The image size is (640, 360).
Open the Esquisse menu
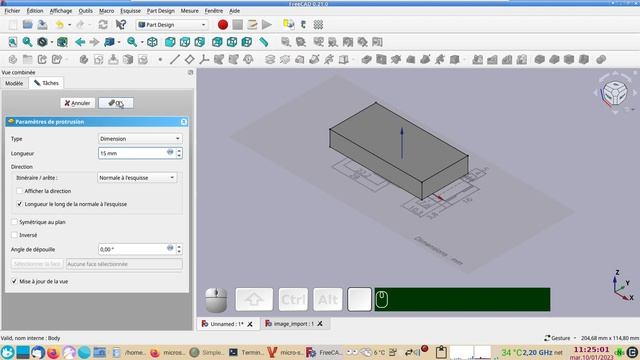[x=130, y=11]
